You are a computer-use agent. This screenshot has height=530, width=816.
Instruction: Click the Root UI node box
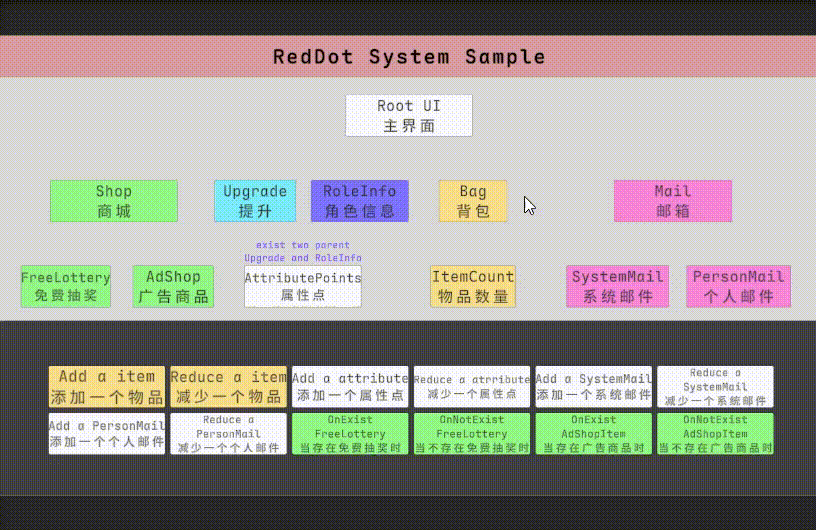tap(409, 116)
